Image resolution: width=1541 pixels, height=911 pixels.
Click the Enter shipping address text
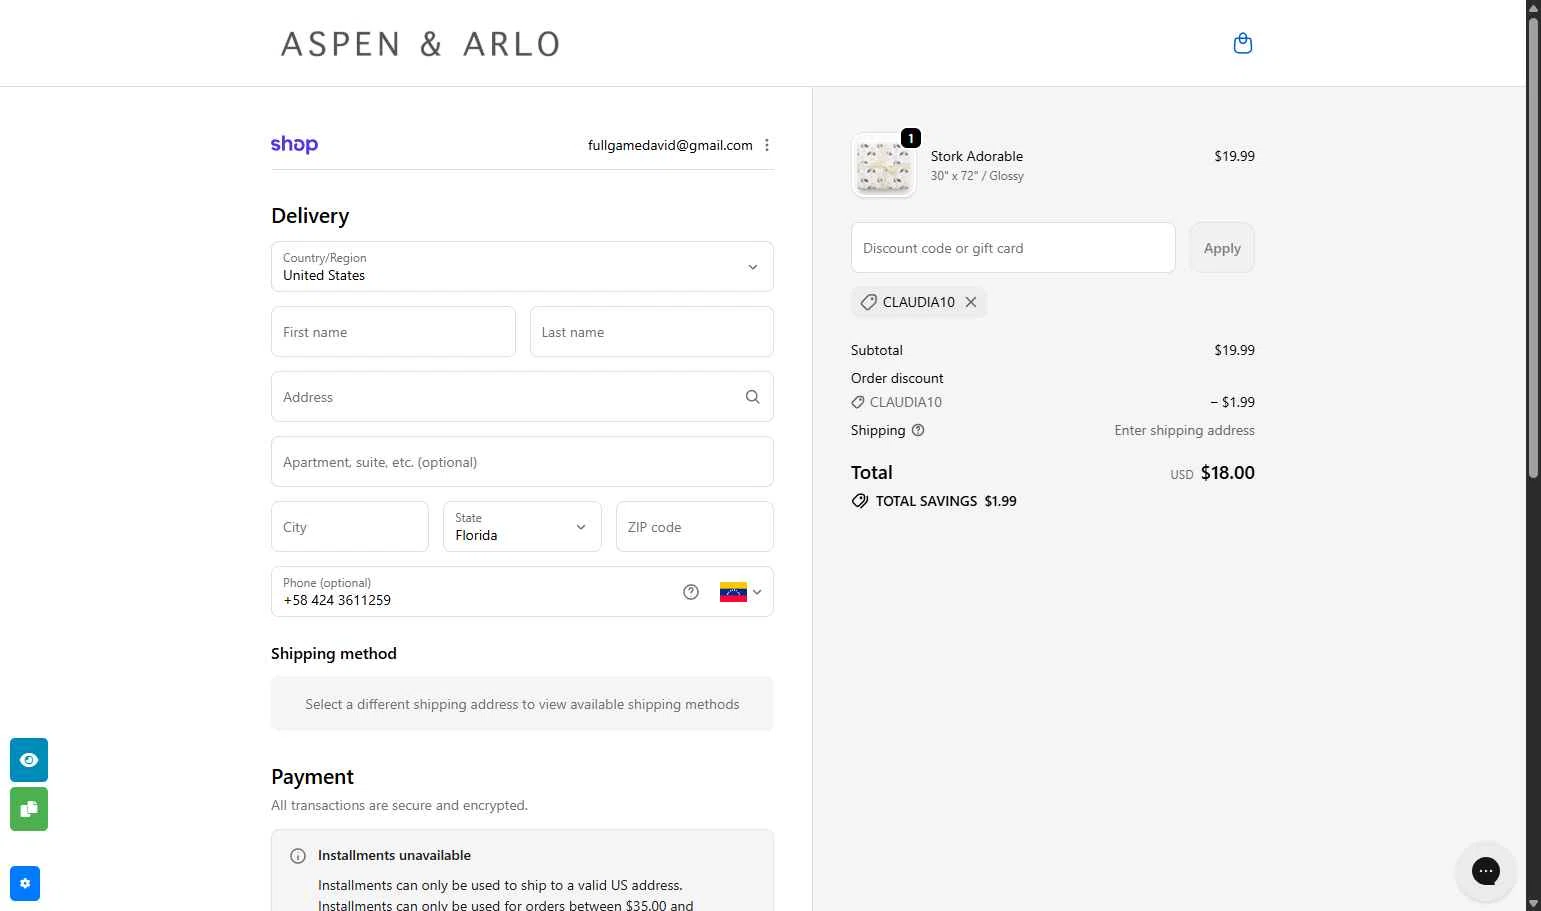1184,430
